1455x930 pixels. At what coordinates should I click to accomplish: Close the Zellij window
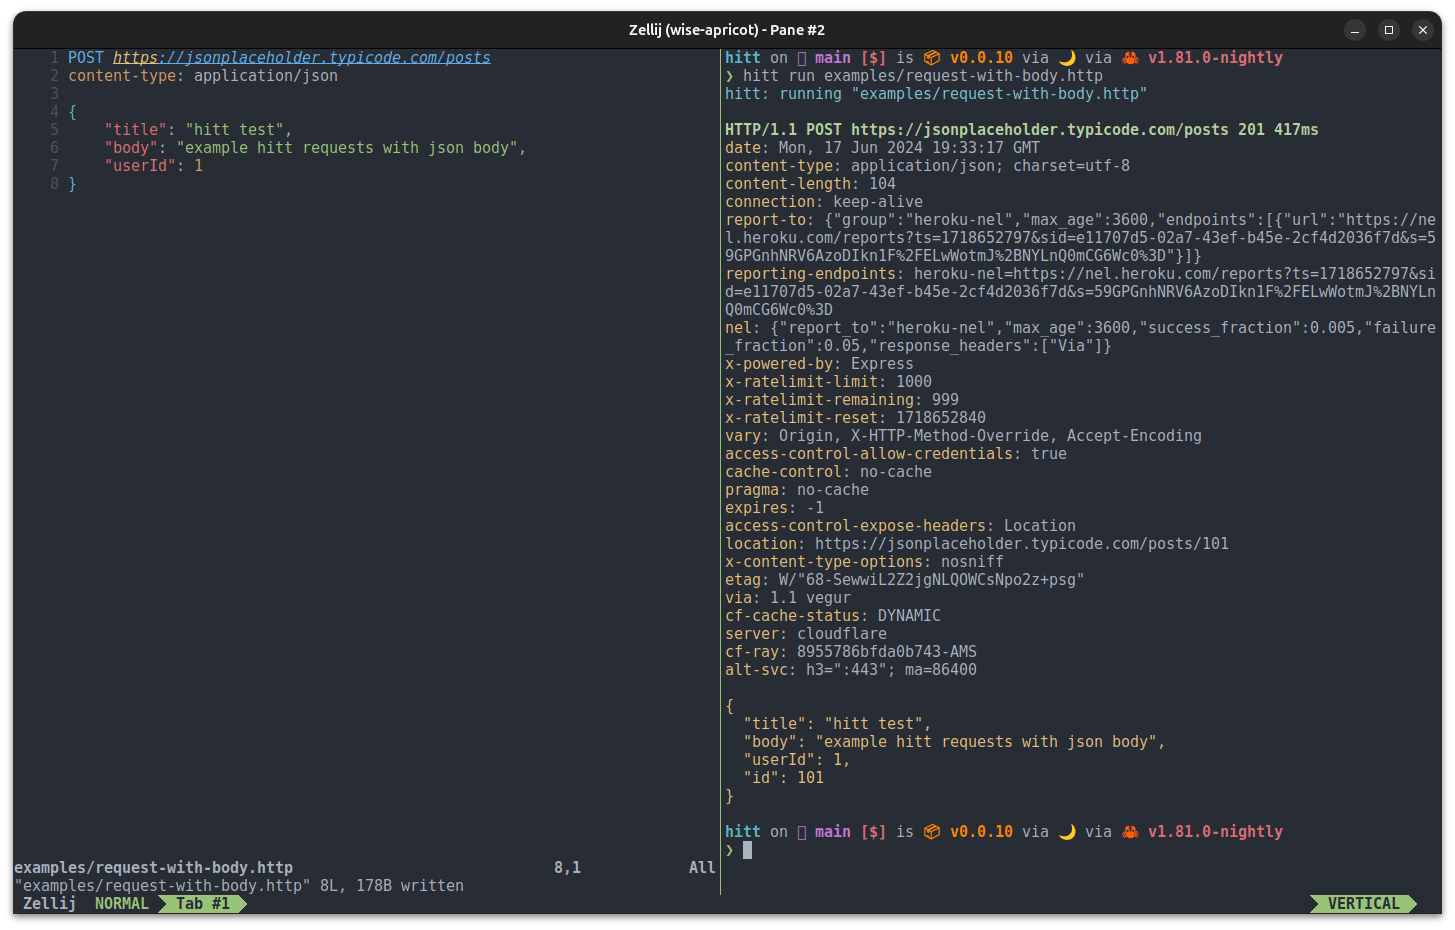point(1423,30)
